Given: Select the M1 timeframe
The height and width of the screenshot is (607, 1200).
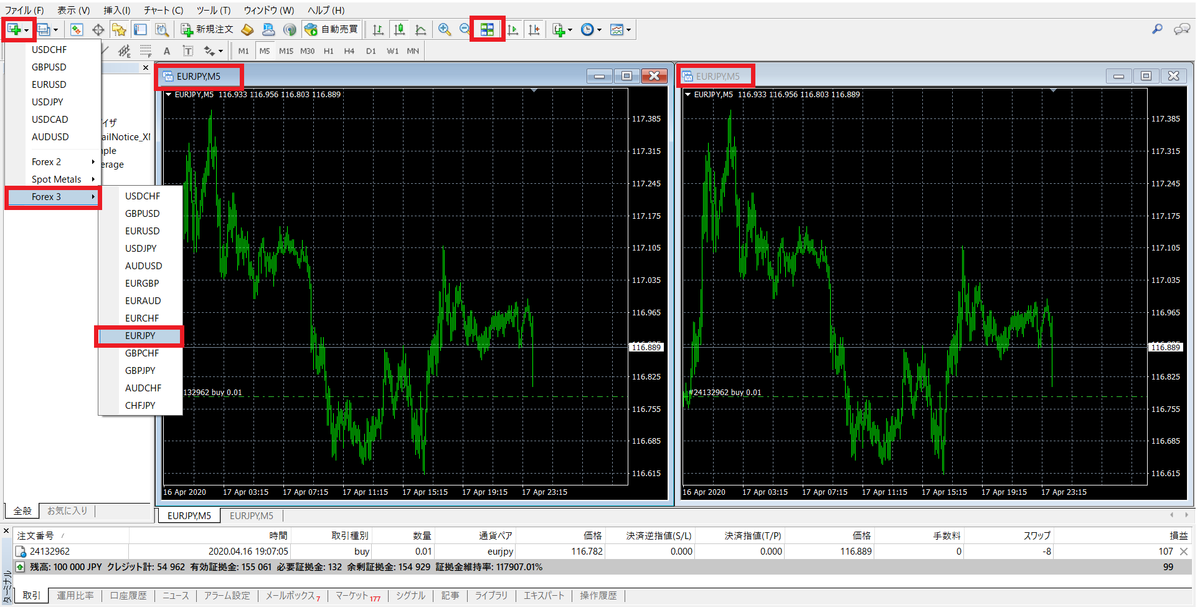Looking at the screenshot, I should click(x=243, y=51).
